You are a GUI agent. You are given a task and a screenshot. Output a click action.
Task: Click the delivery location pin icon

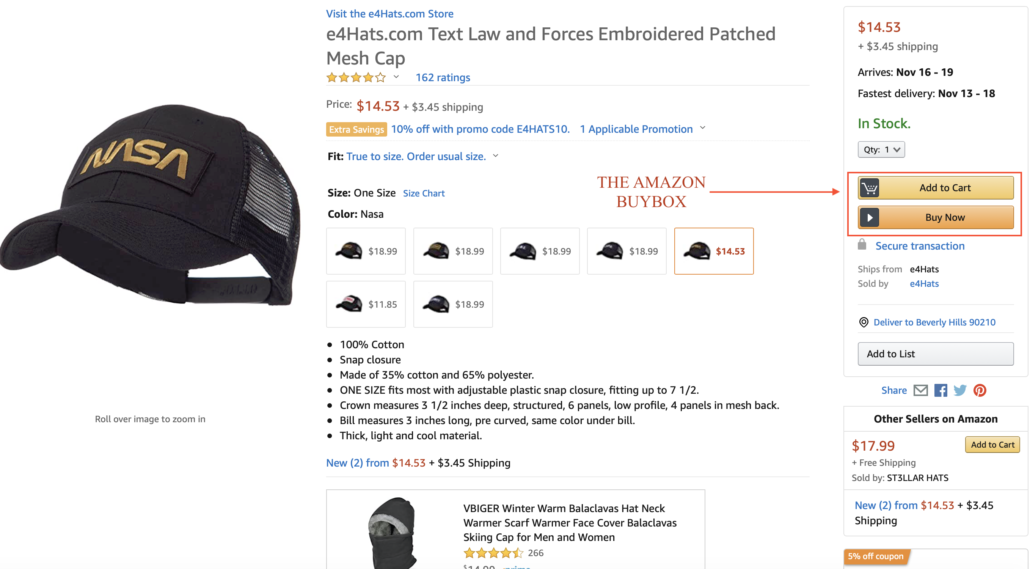(x=864, y=322)
